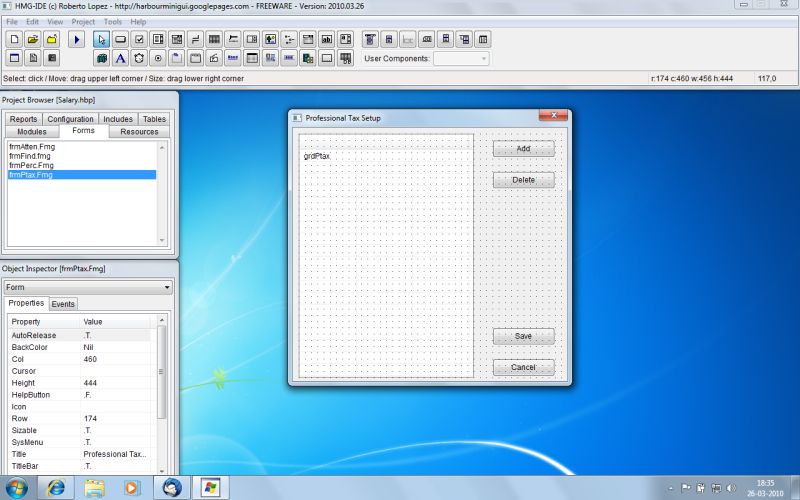The image size is (800, 500).
Task: Click the Title property value
Action: 115,454
